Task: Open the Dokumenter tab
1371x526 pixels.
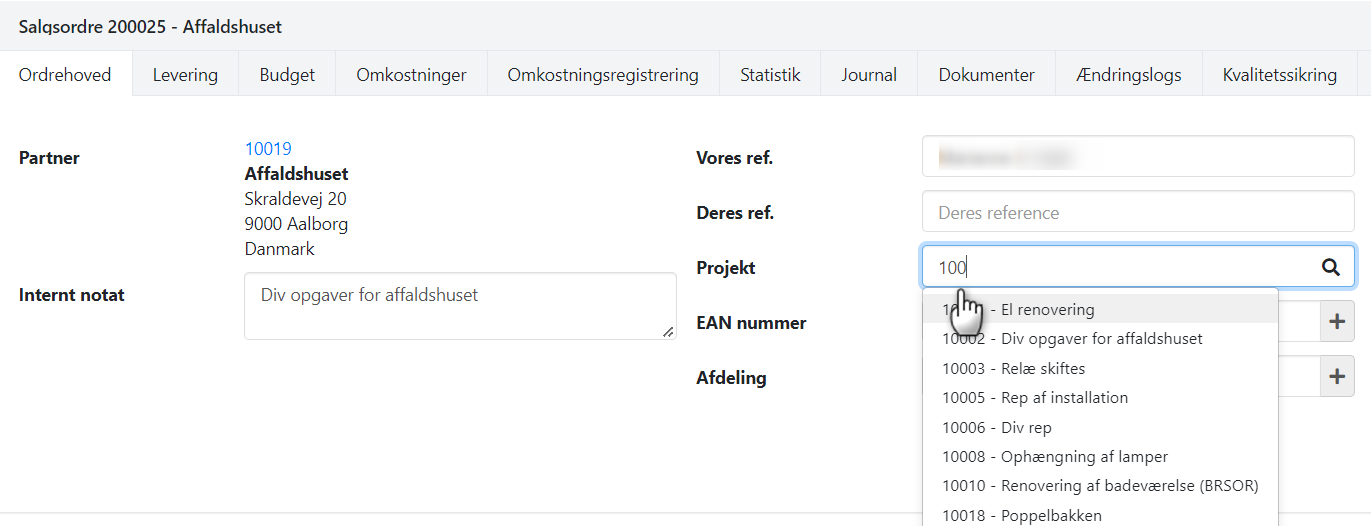Action: (x=986, y=75)
